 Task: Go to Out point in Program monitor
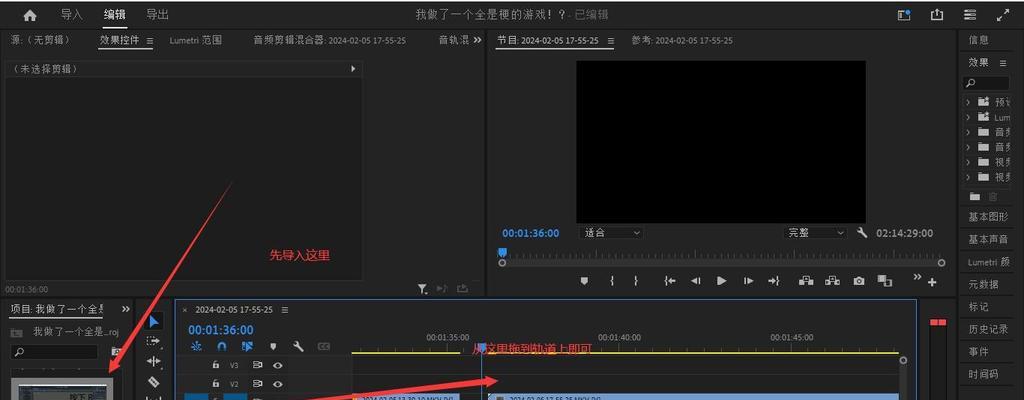774,281
